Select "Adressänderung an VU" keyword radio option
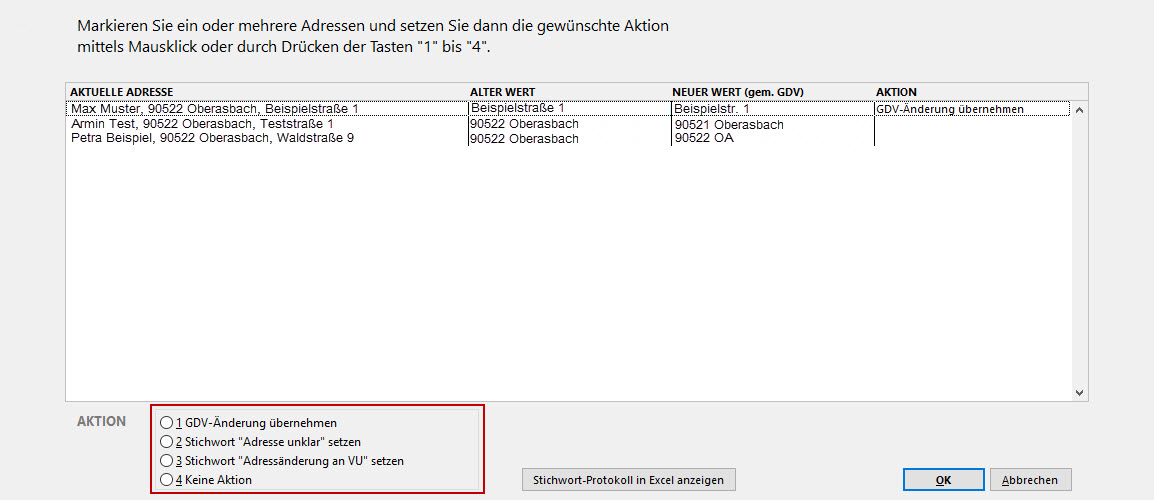 point(166,461)
